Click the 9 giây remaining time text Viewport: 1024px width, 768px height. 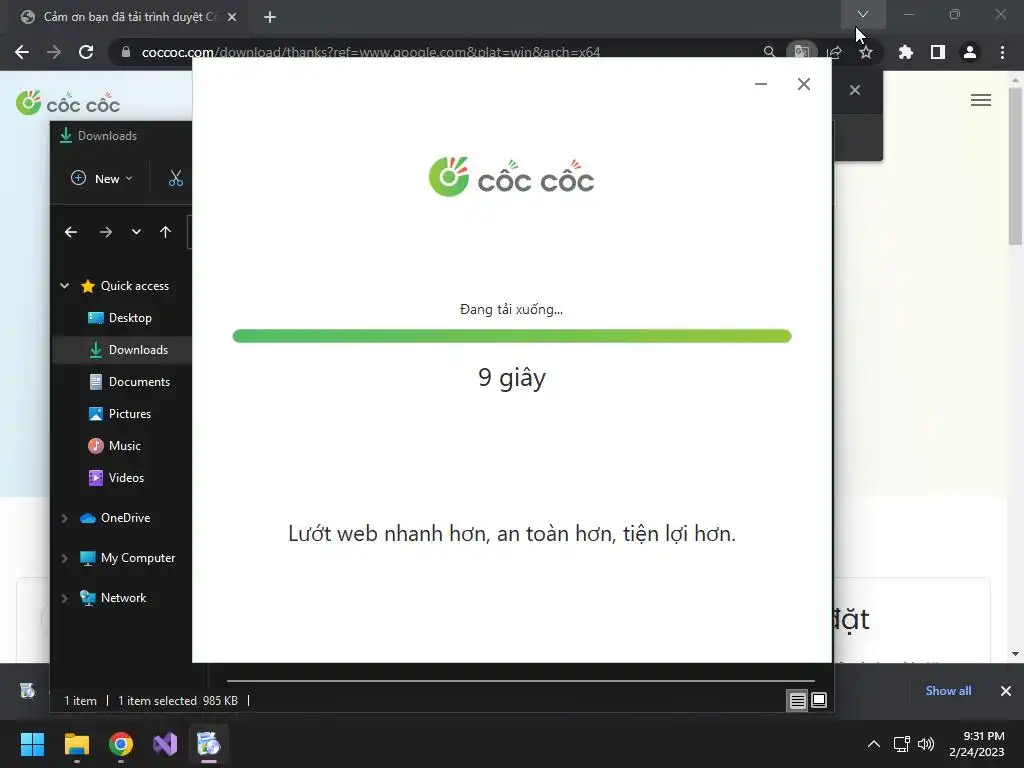(x=512, y=377)
